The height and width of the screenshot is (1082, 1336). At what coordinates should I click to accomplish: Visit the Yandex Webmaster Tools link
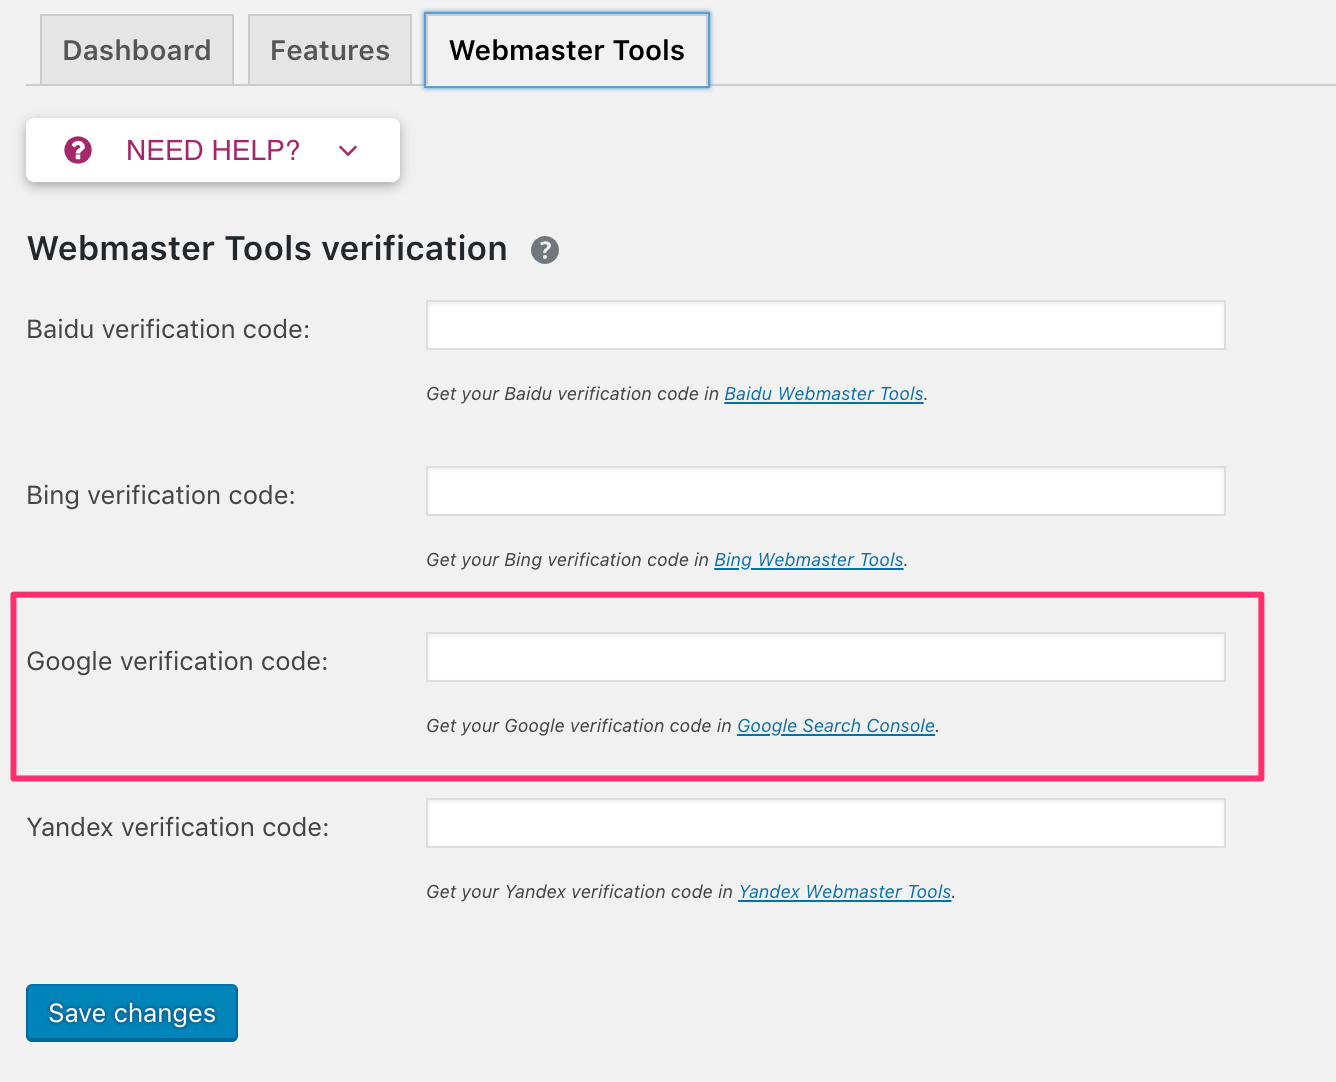844,892
